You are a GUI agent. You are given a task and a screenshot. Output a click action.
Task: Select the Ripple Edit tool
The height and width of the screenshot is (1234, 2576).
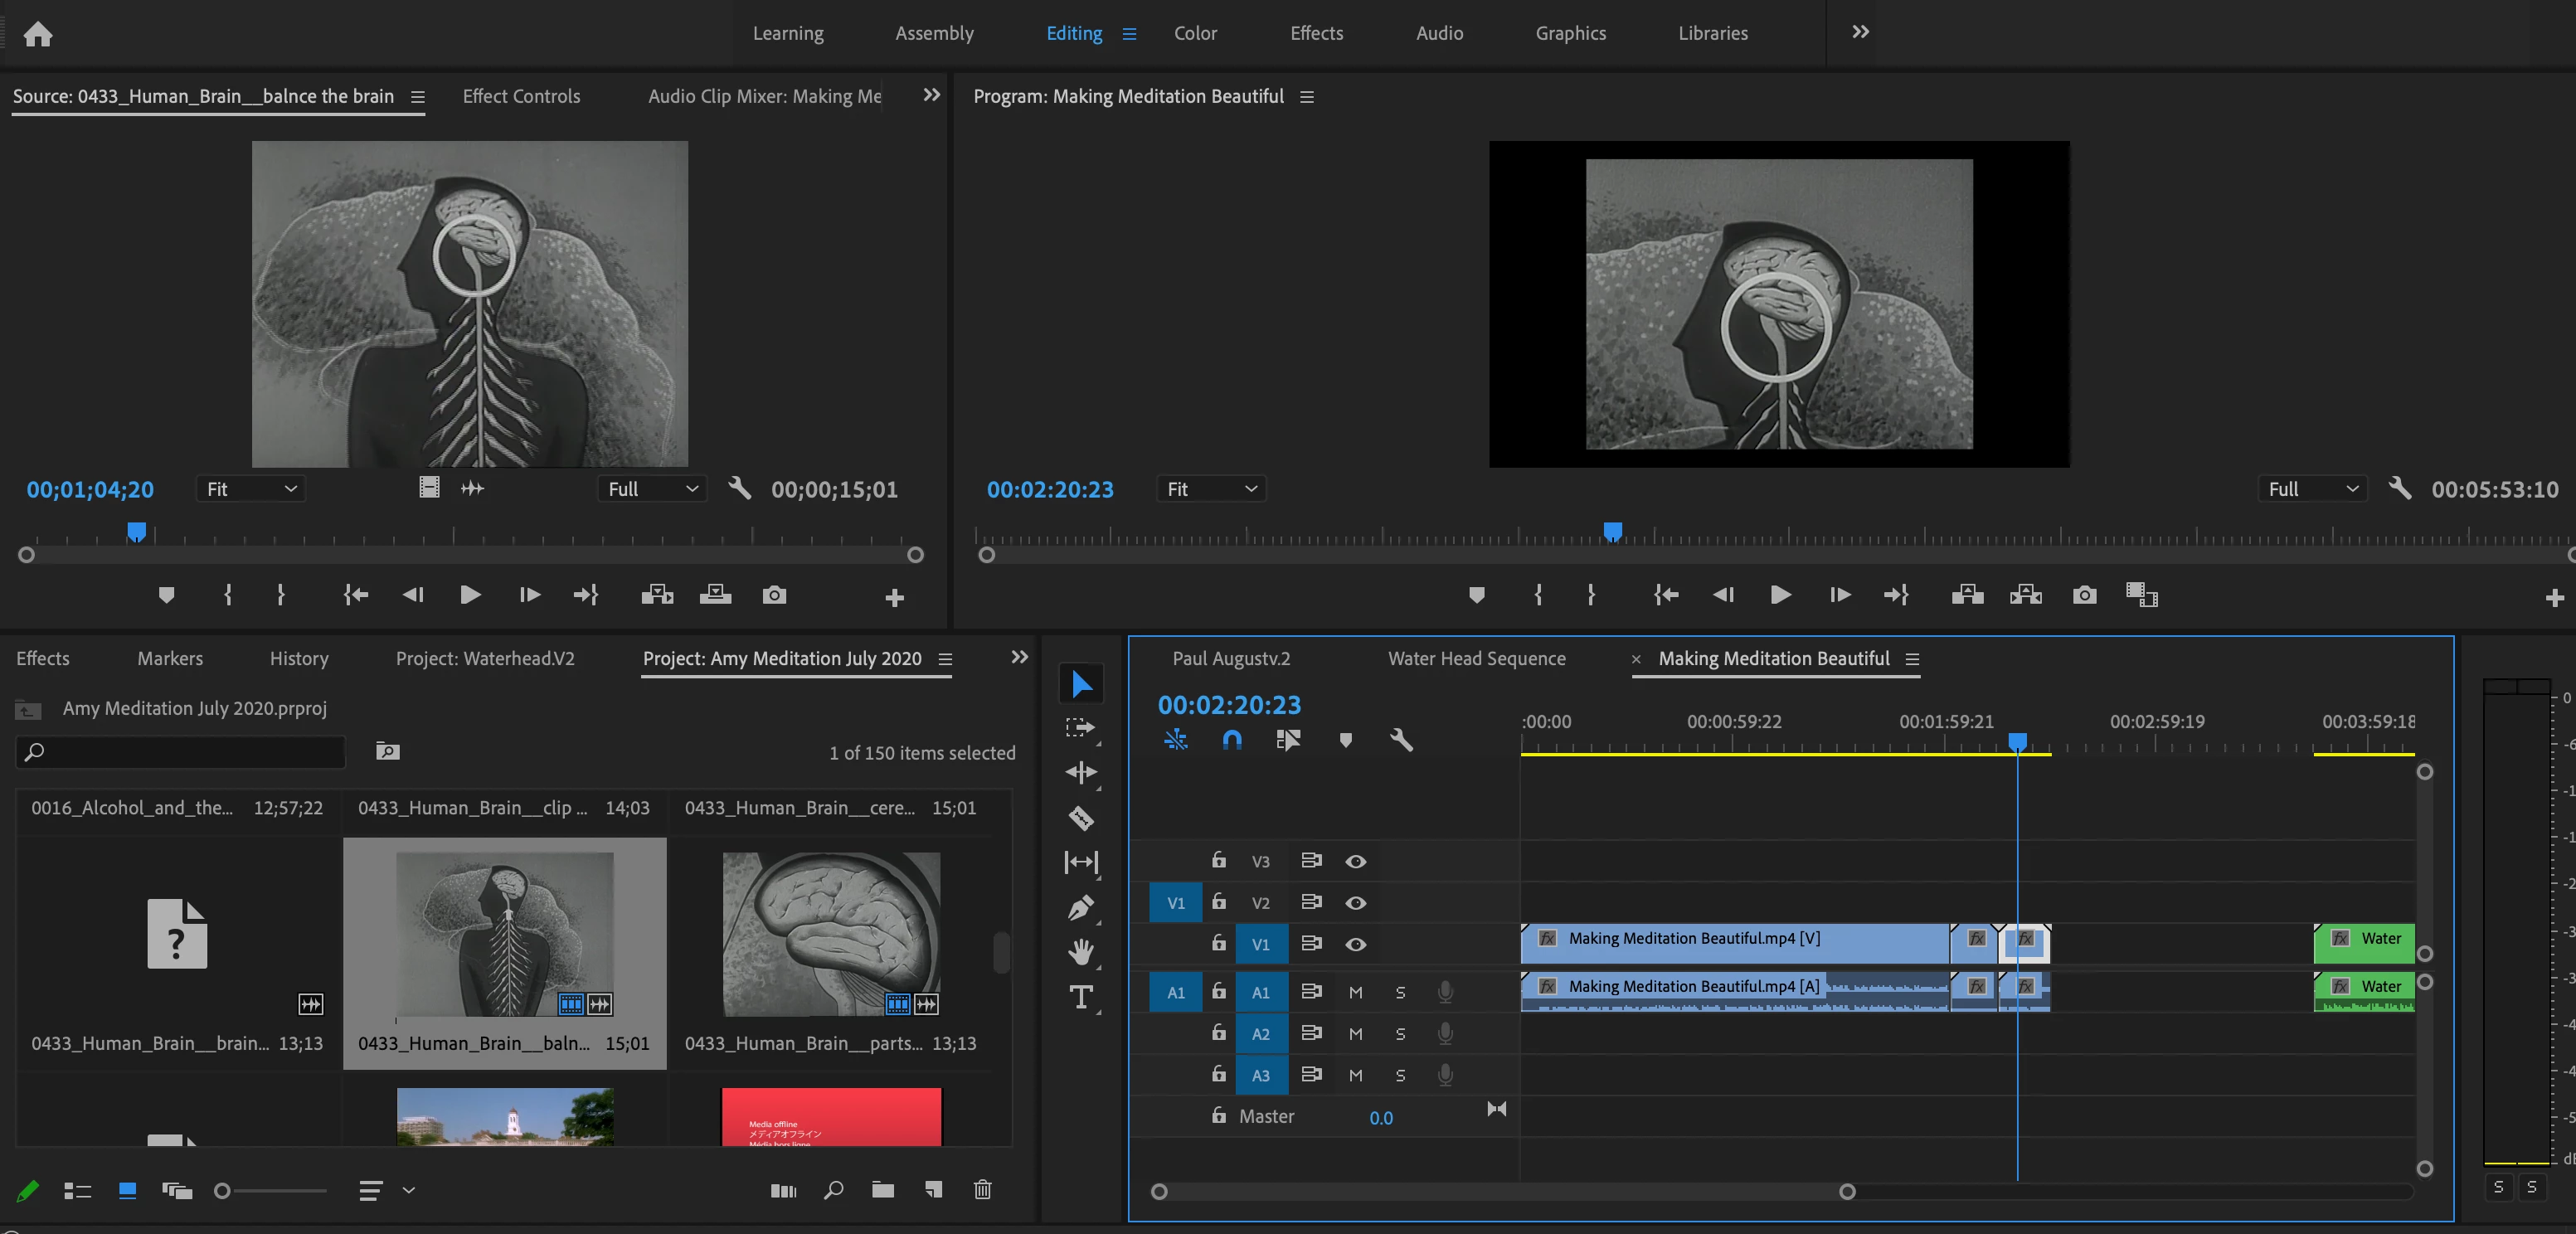tap(1081, 772)
